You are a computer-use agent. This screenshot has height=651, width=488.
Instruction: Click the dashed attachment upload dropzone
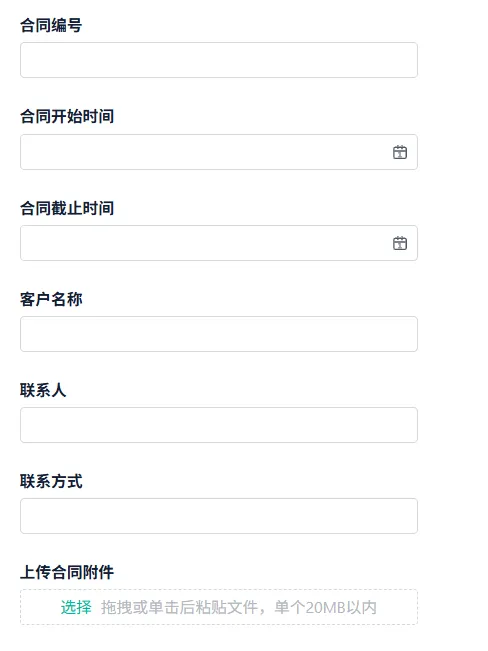219,607
